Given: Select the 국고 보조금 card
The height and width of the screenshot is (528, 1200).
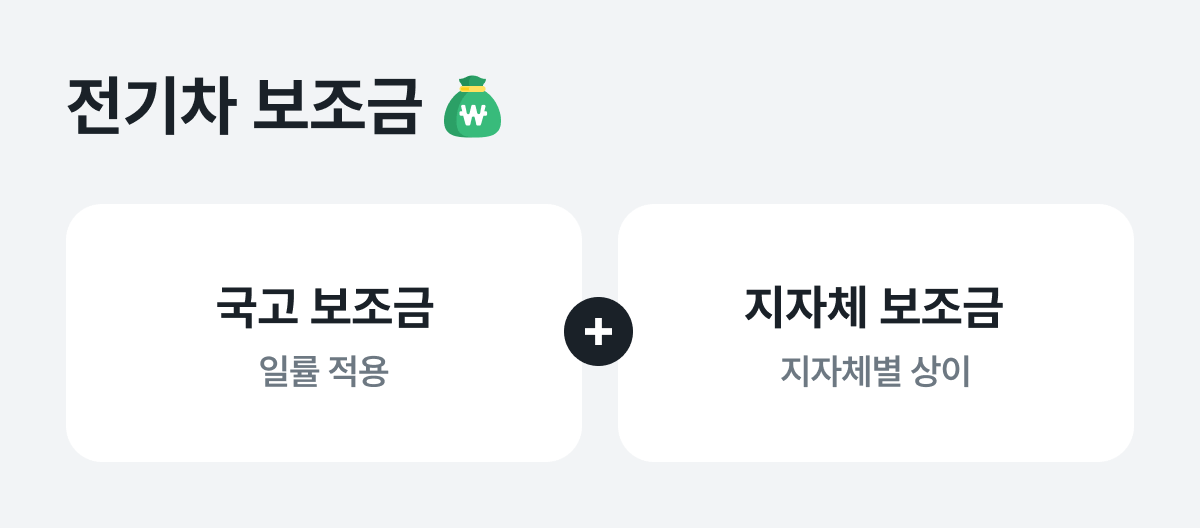Looking at the screenshot, I should 324,332.
